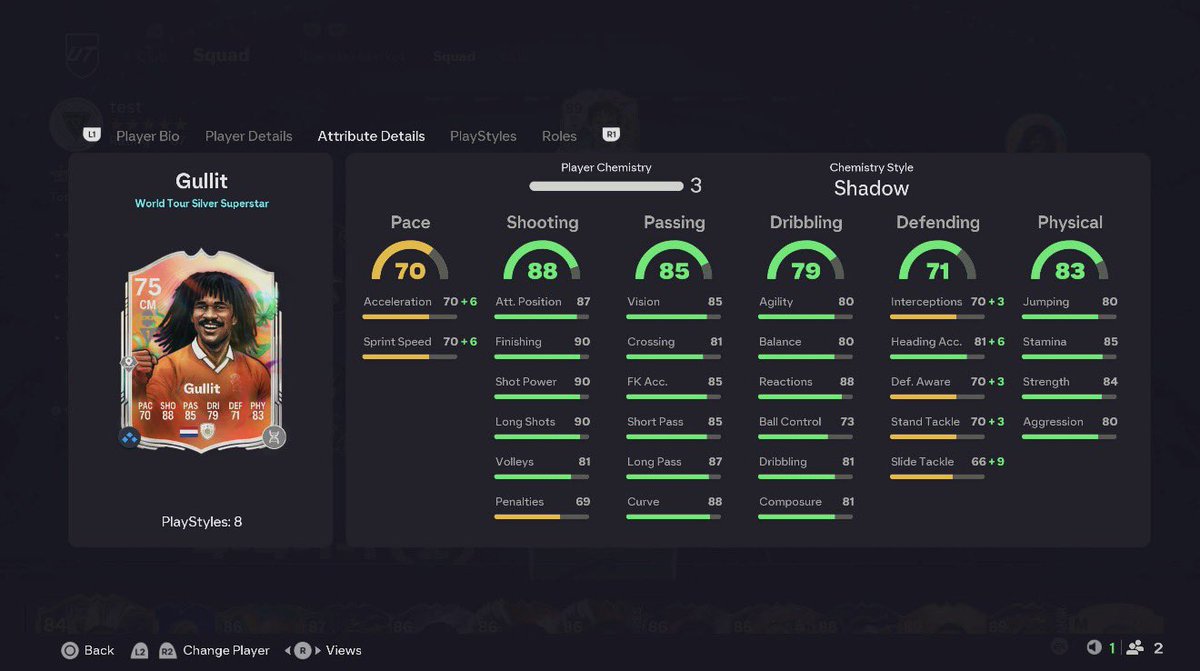Click the Short Pass stat row
Screen dimensions: 1200x671
click(x=674, y=426)
